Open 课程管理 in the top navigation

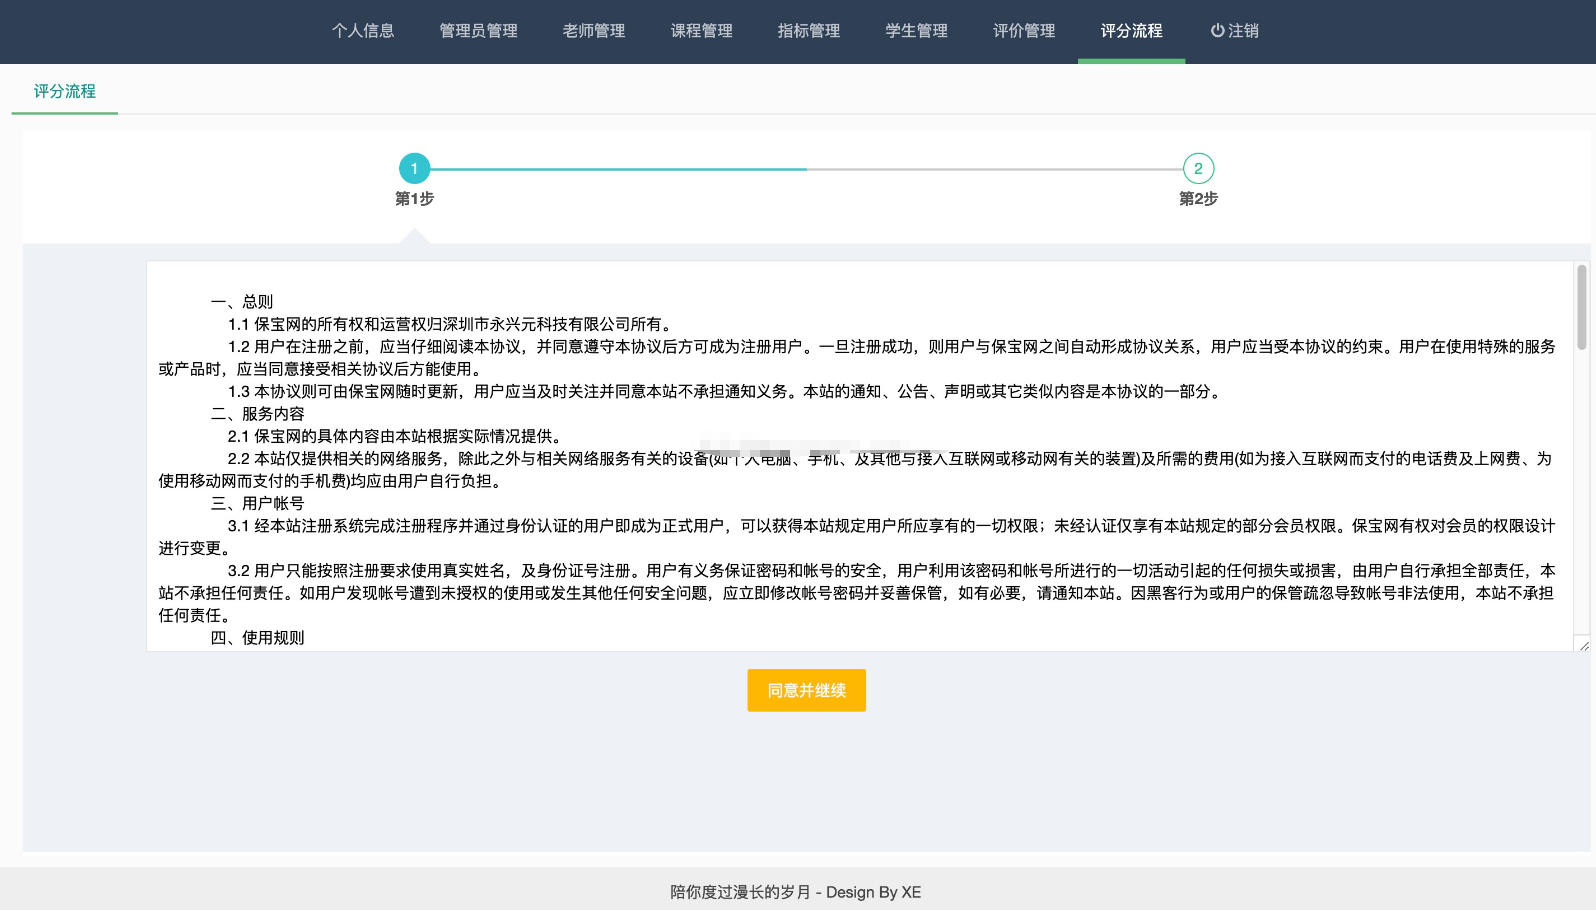(702, 31)
